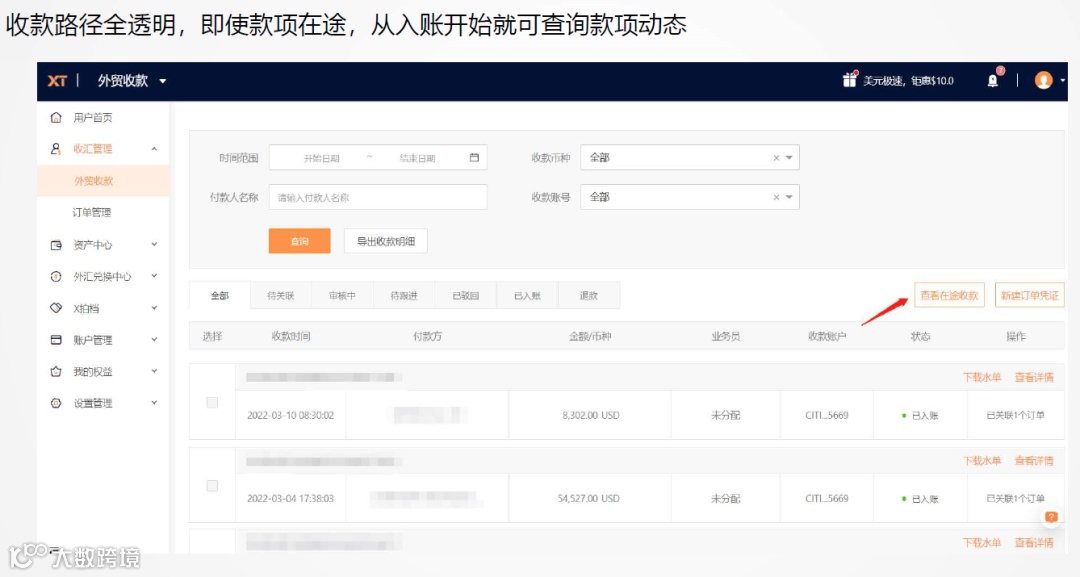The width and height of the screenshot is (1080, 577).
Task: Clear the 收款币种 selection with the x
Action: [x=776, y=158]
